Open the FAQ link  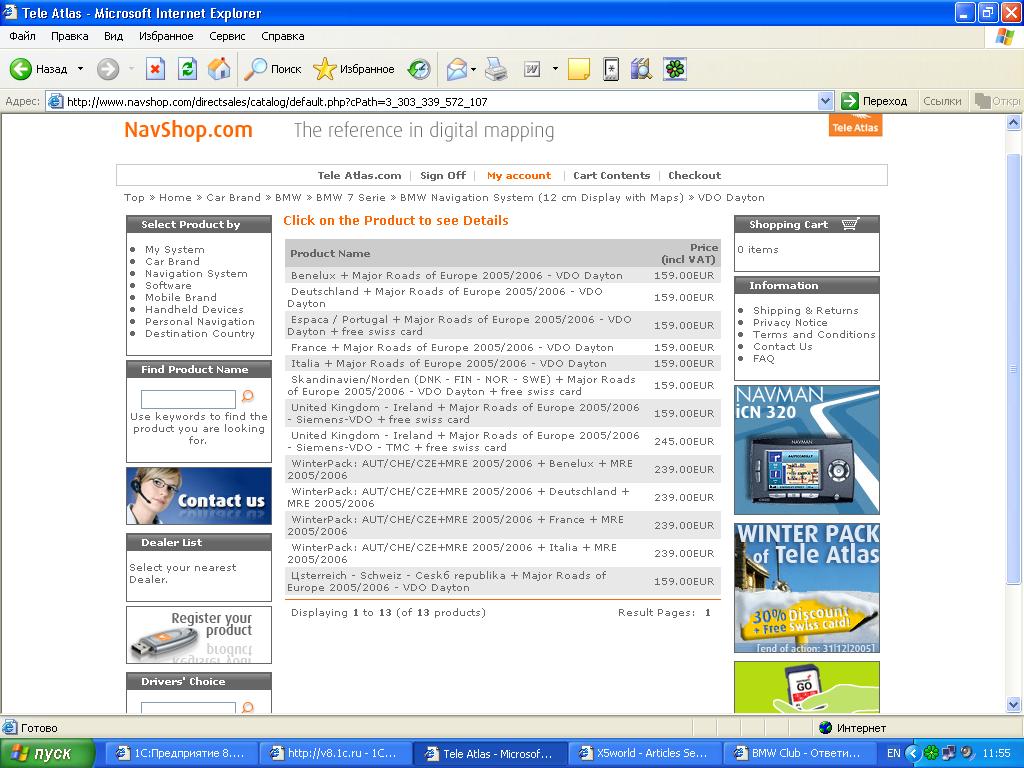point(763,359)
